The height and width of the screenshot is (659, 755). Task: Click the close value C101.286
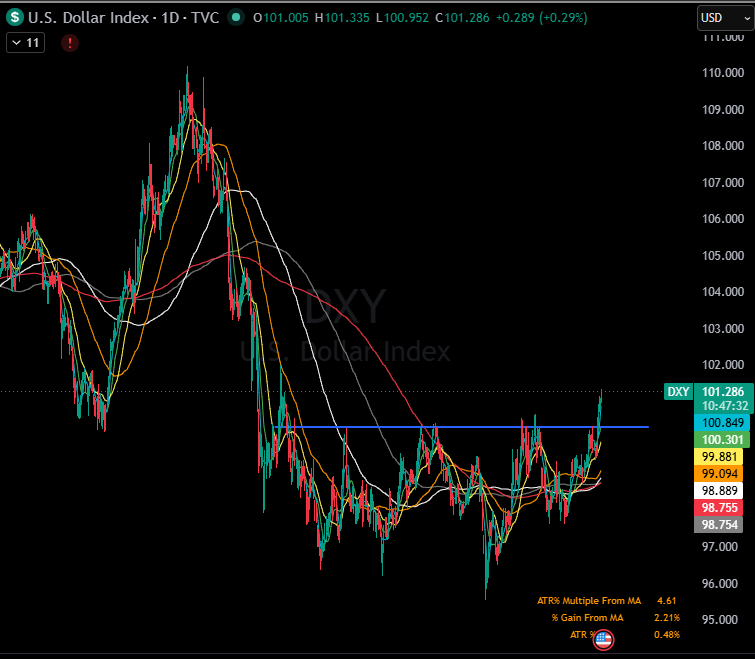pyautogui.click(x=462, y=18)
